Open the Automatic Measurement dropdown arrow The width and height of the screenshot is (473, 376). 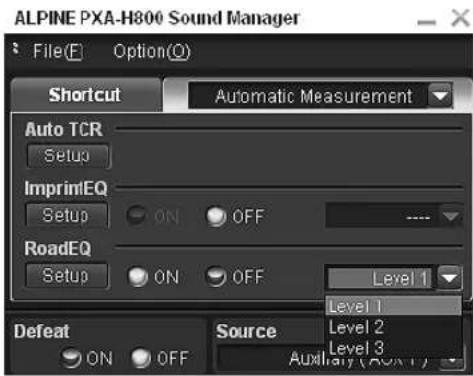pyautogui.click(x=440, y=96)
